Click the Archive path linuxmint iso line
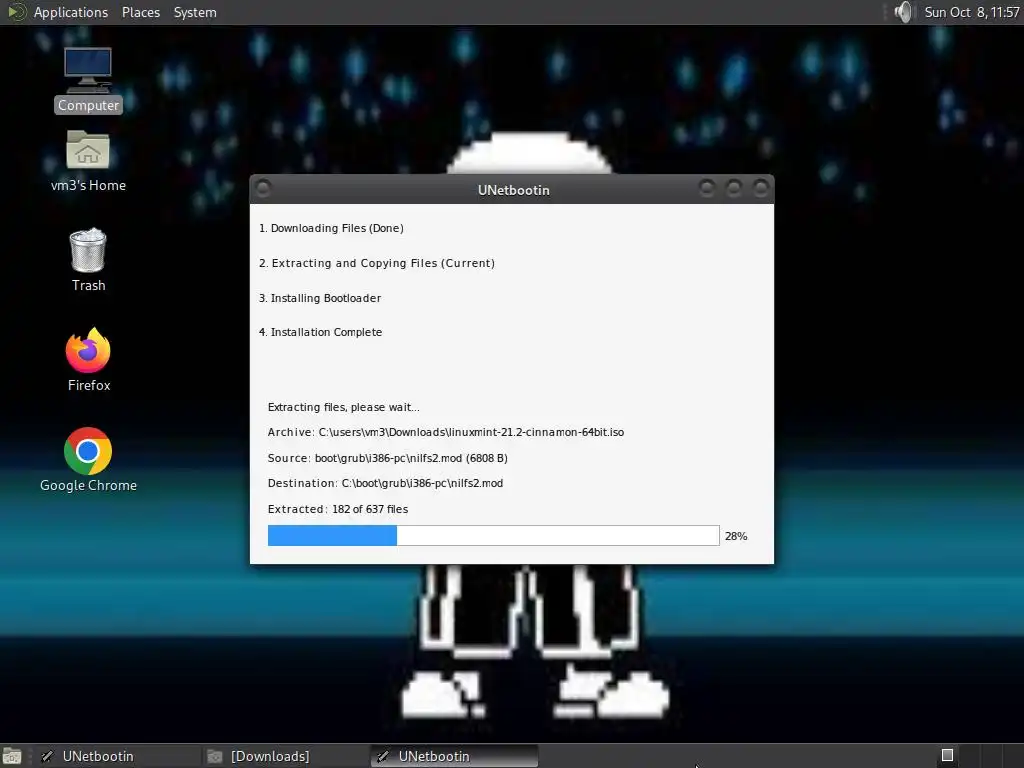This screenshot has height=768, width=1024. tap(446, 432)
